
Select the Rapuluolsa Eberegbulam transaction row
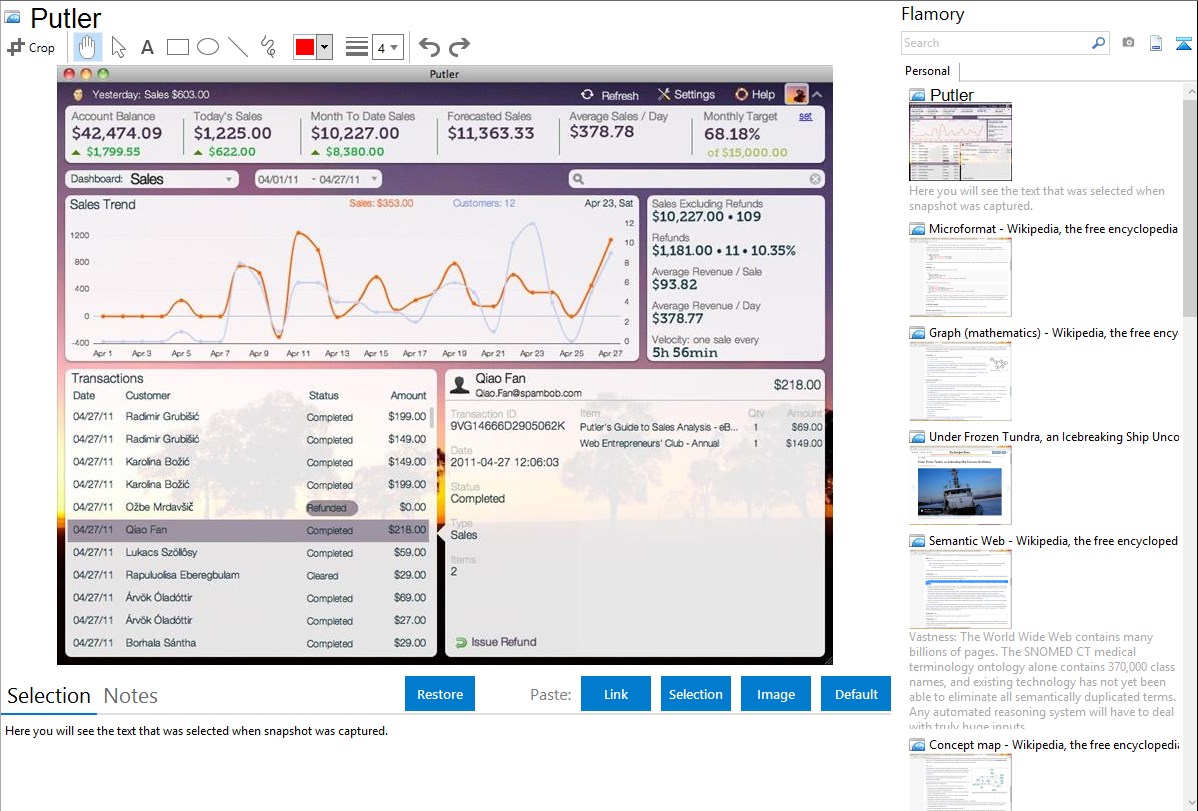coord(250,575)
